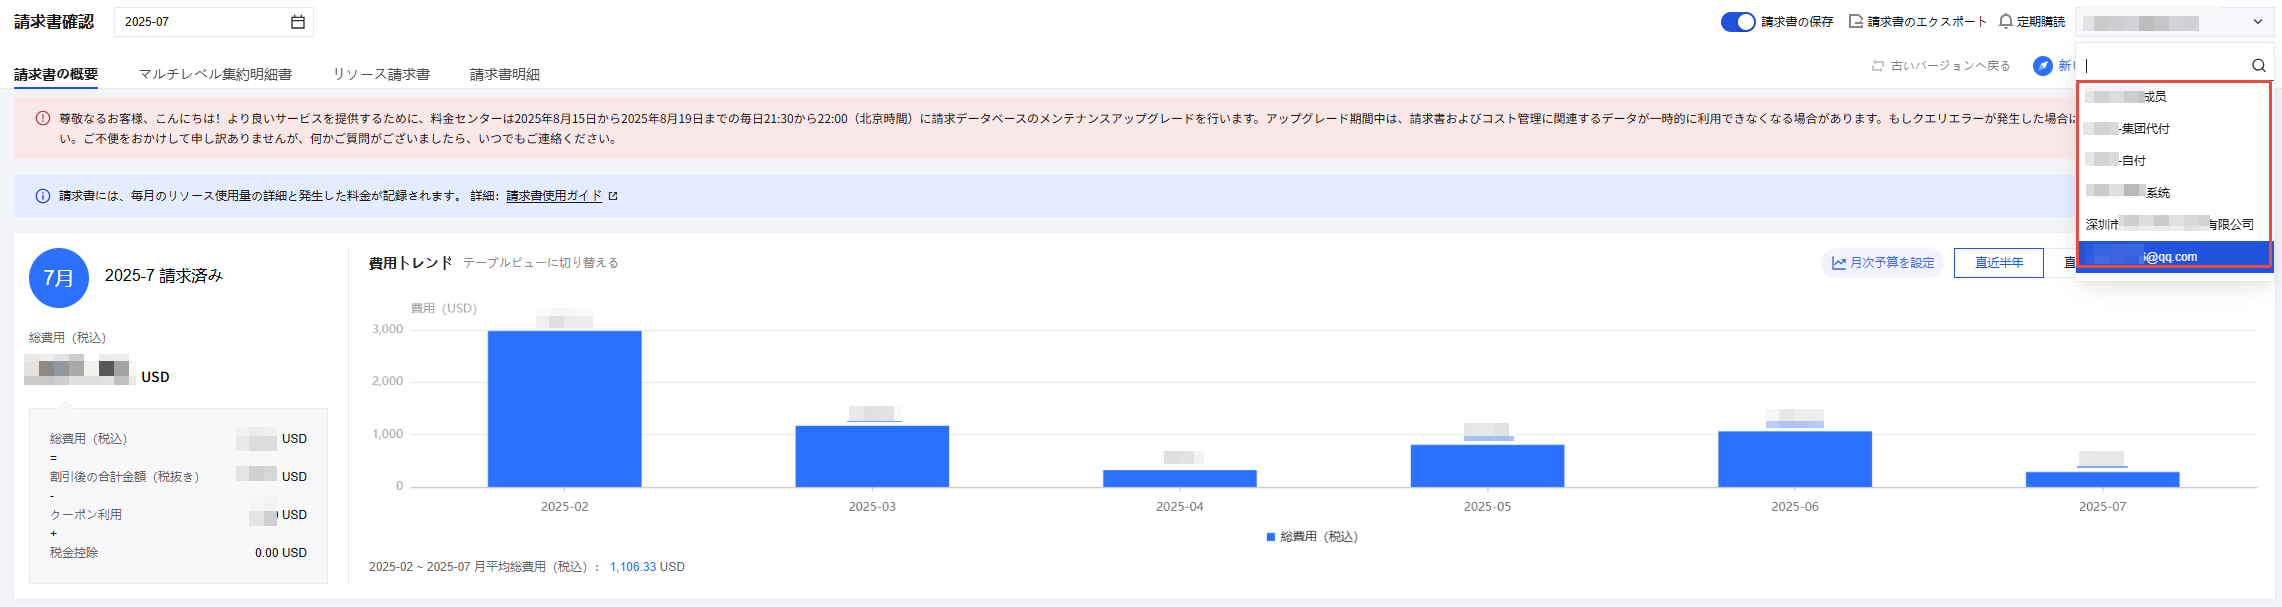Go to the 請求書明細 tab

click(504, 74)
